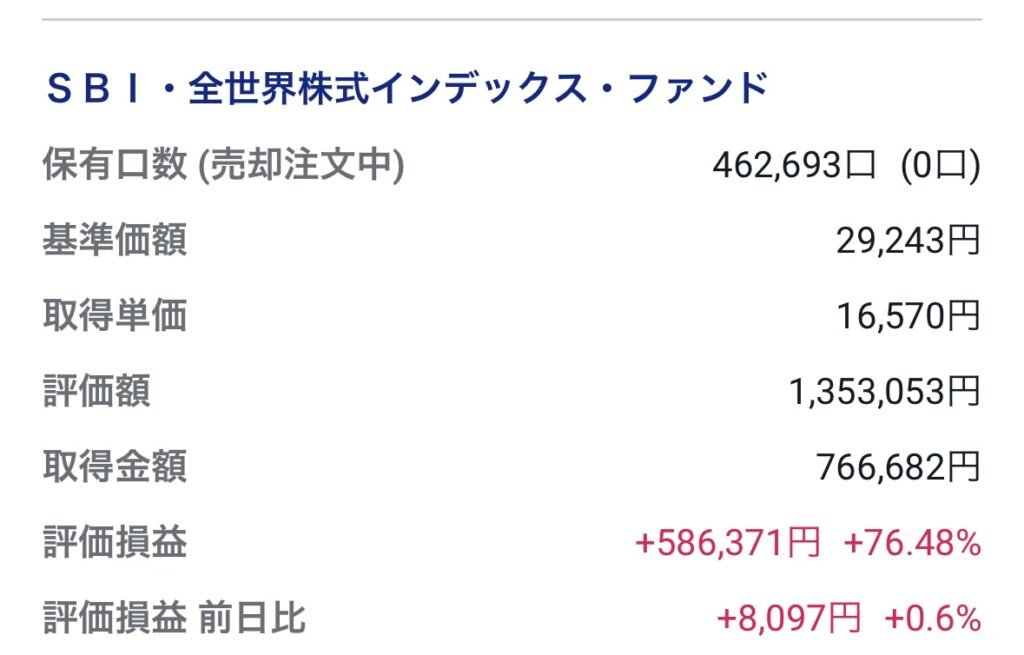The width and height of the screenshot is (1024, 655).
Task: Click the 基準価額 label
Action: tap(114, 241)
